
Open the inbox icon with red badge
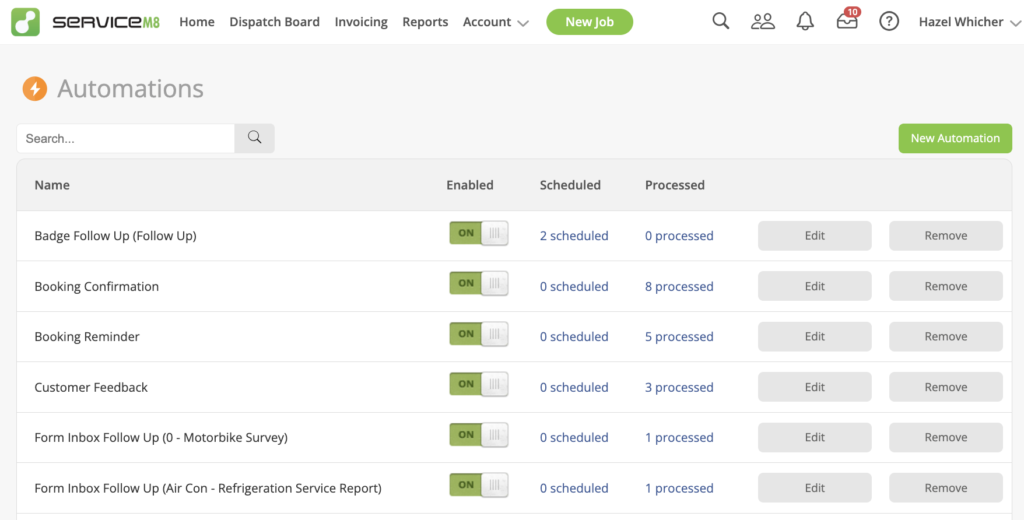(848, 19)
